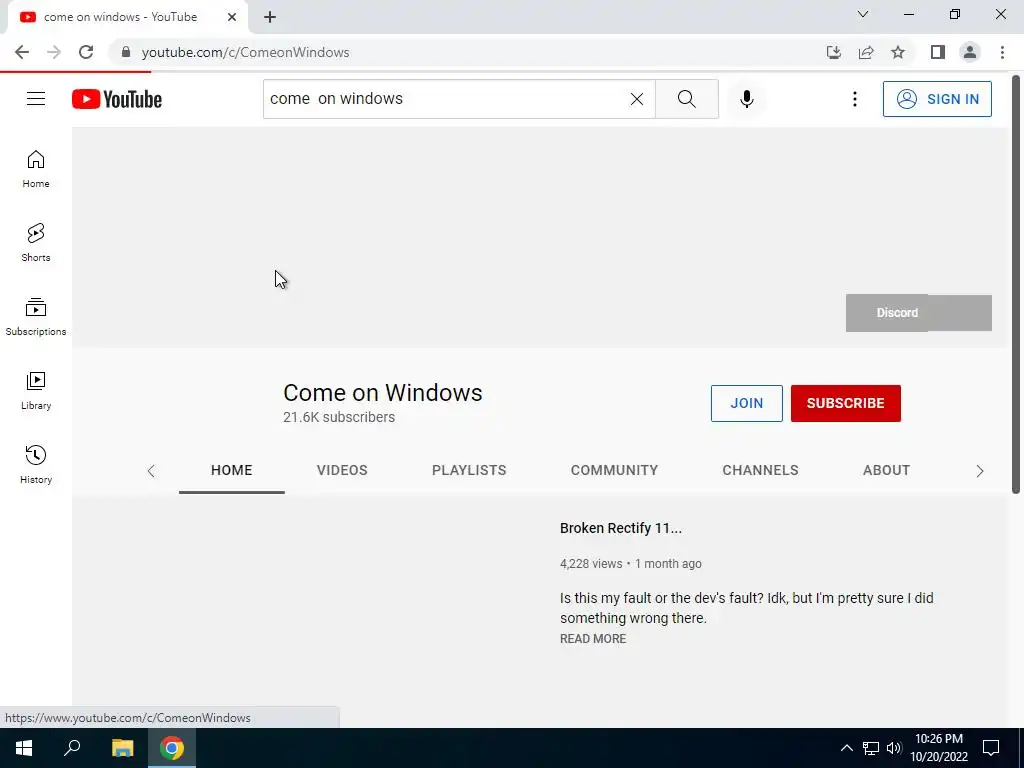Image resolution: width=1024 pixels, height=768 pixels.
Task: Start voice search with the microphone
Action: 746,99
